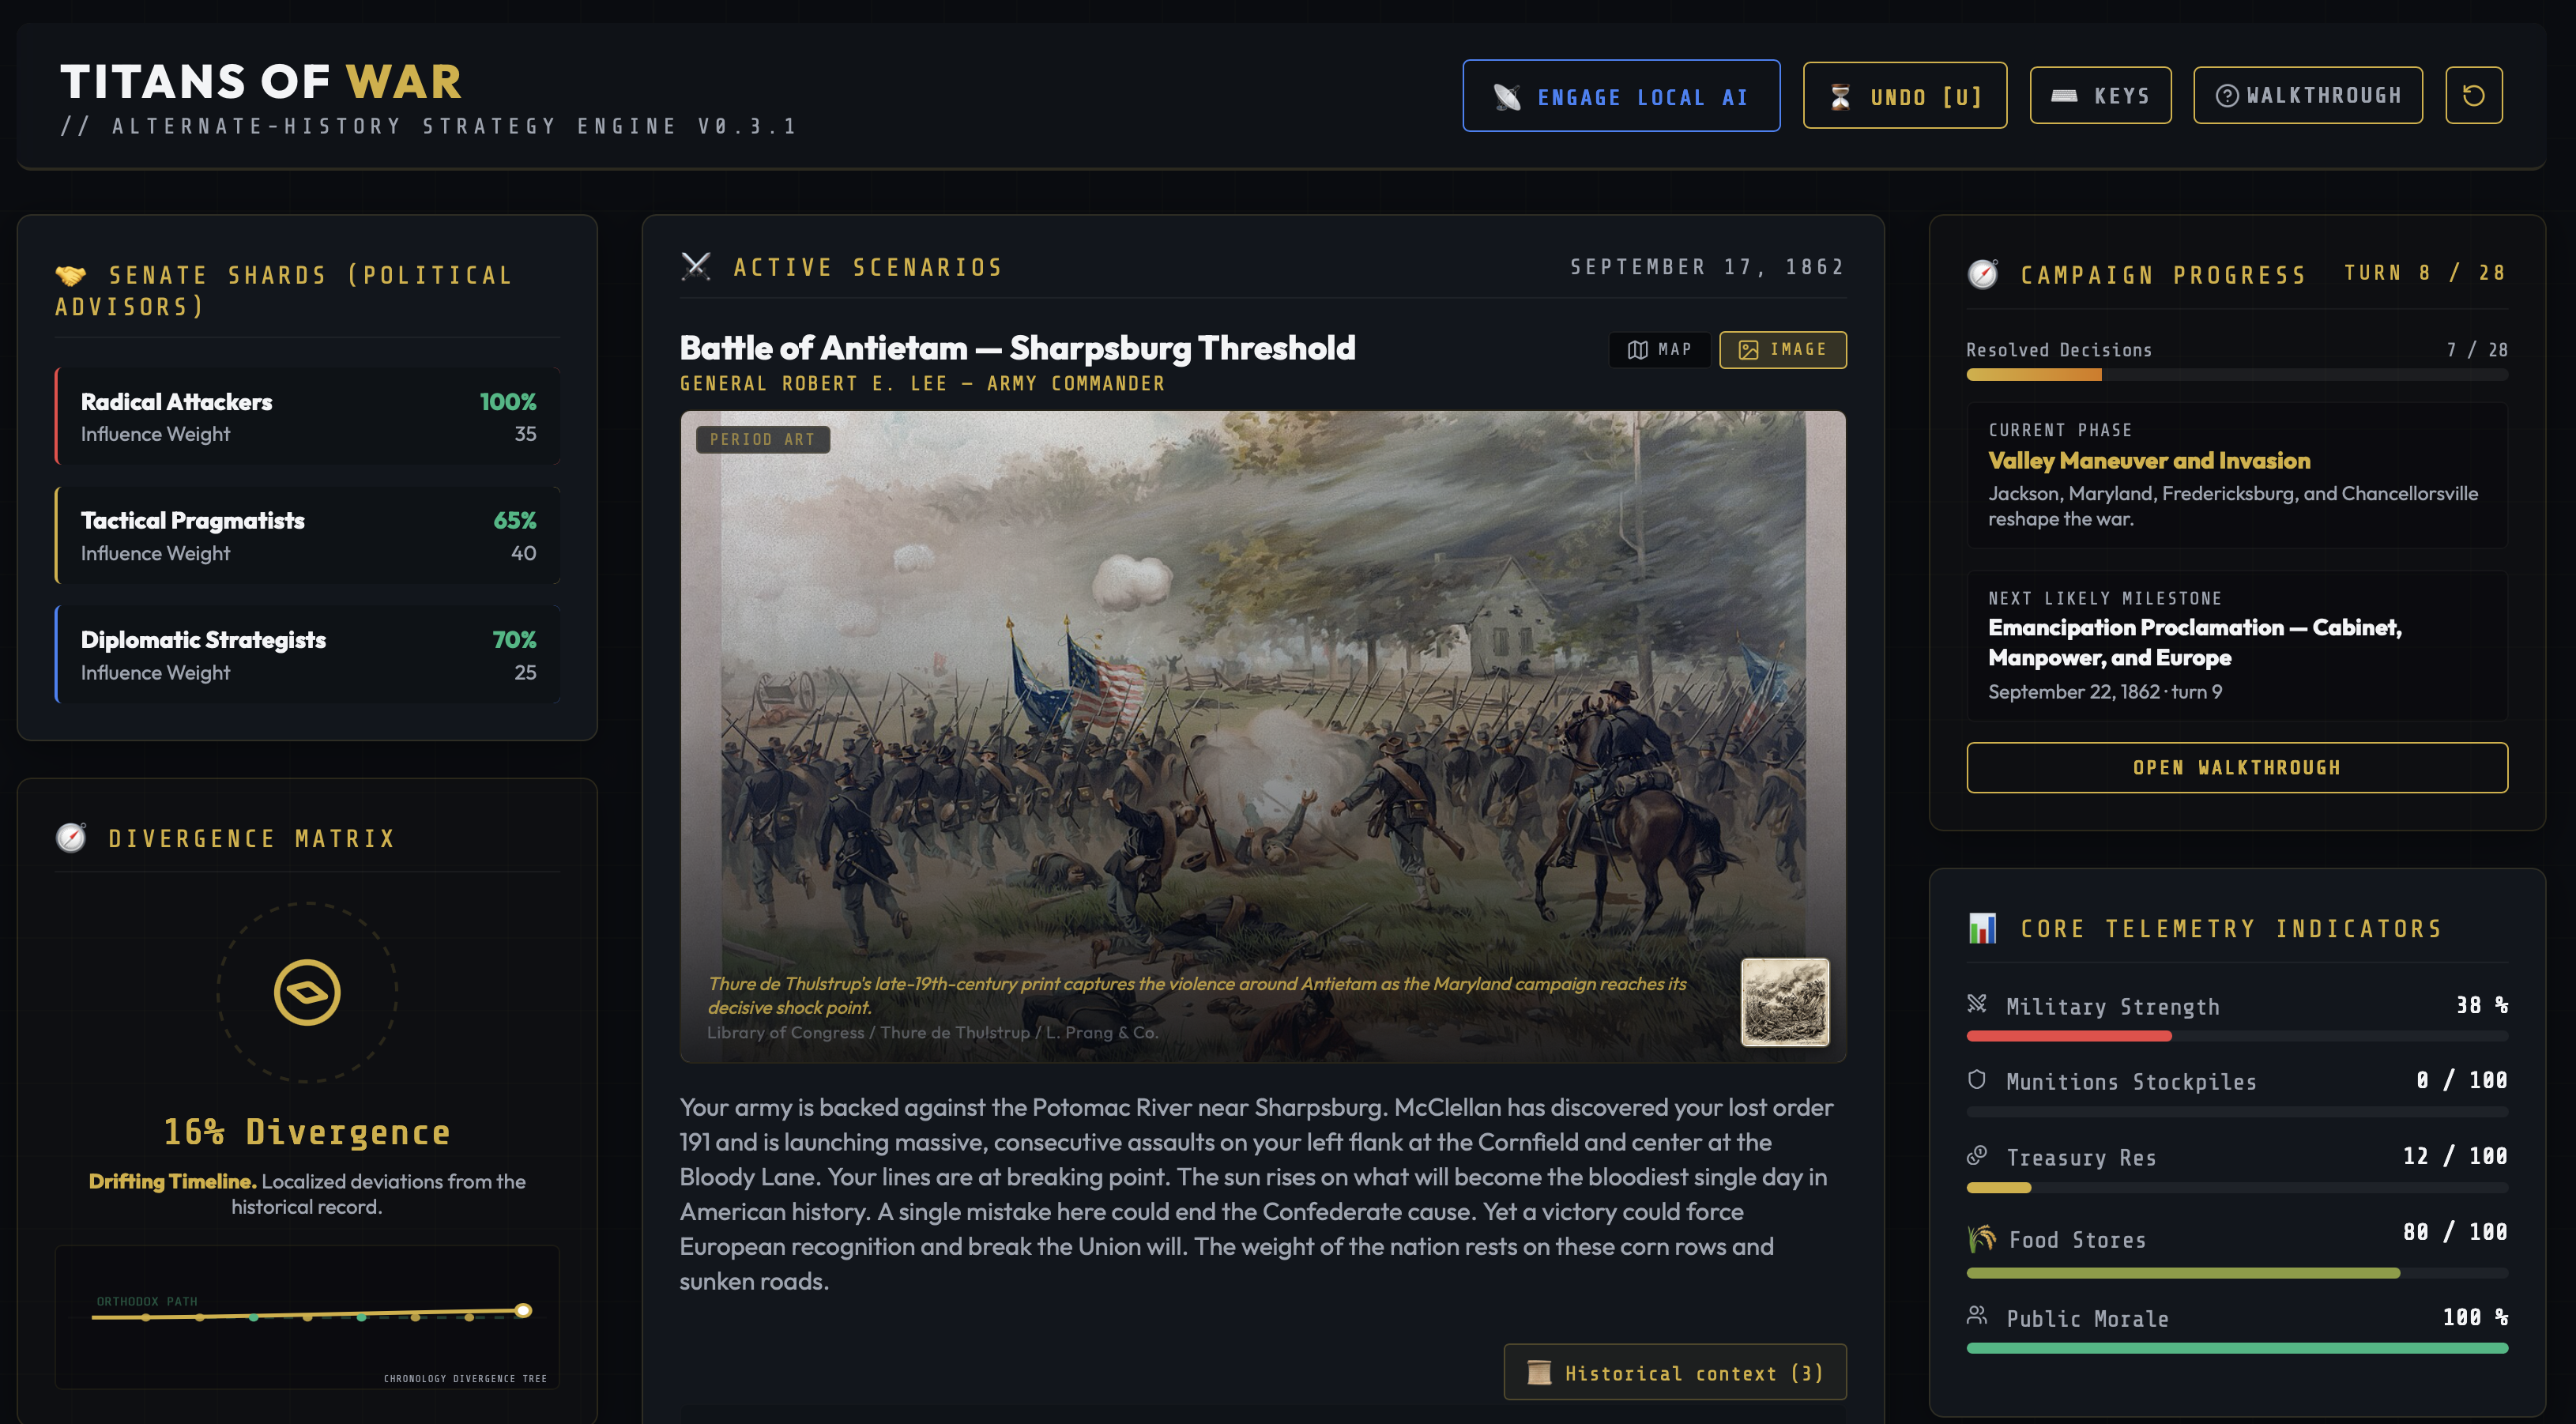Click the Antietam print thumbnail

pos(1785,1002)
